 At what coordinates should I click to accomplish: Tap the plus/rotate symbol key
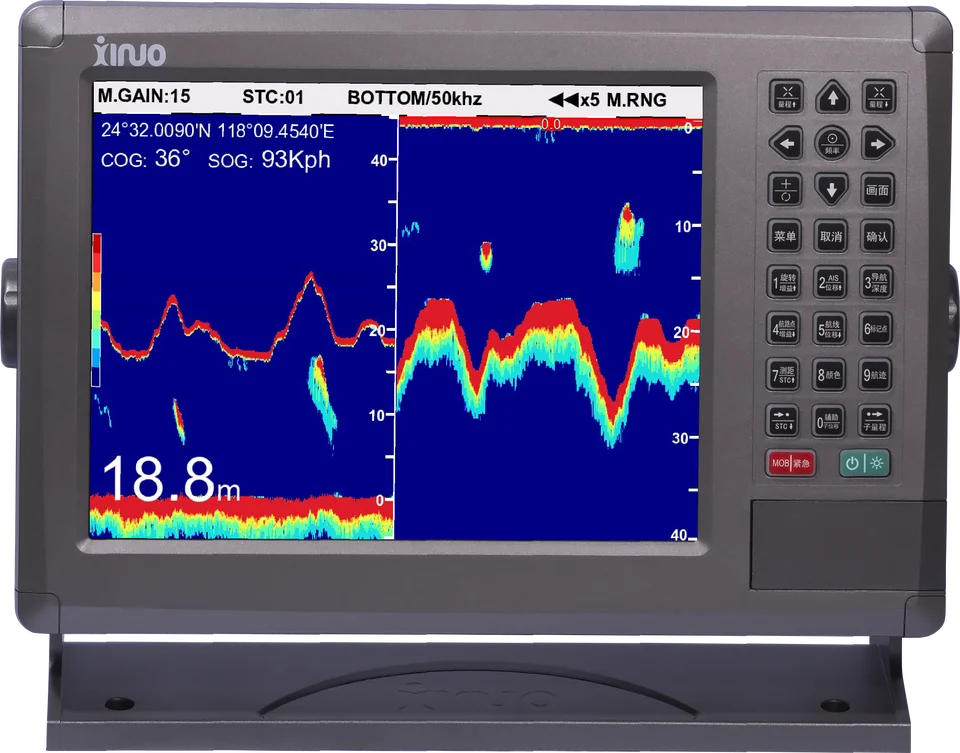coord(786,190)
